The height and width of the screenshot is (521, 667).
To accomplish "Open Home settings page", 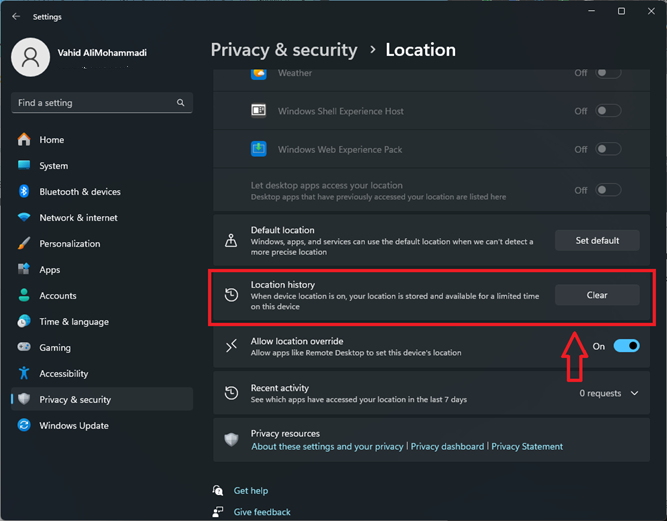I will [x=102, y=140].
